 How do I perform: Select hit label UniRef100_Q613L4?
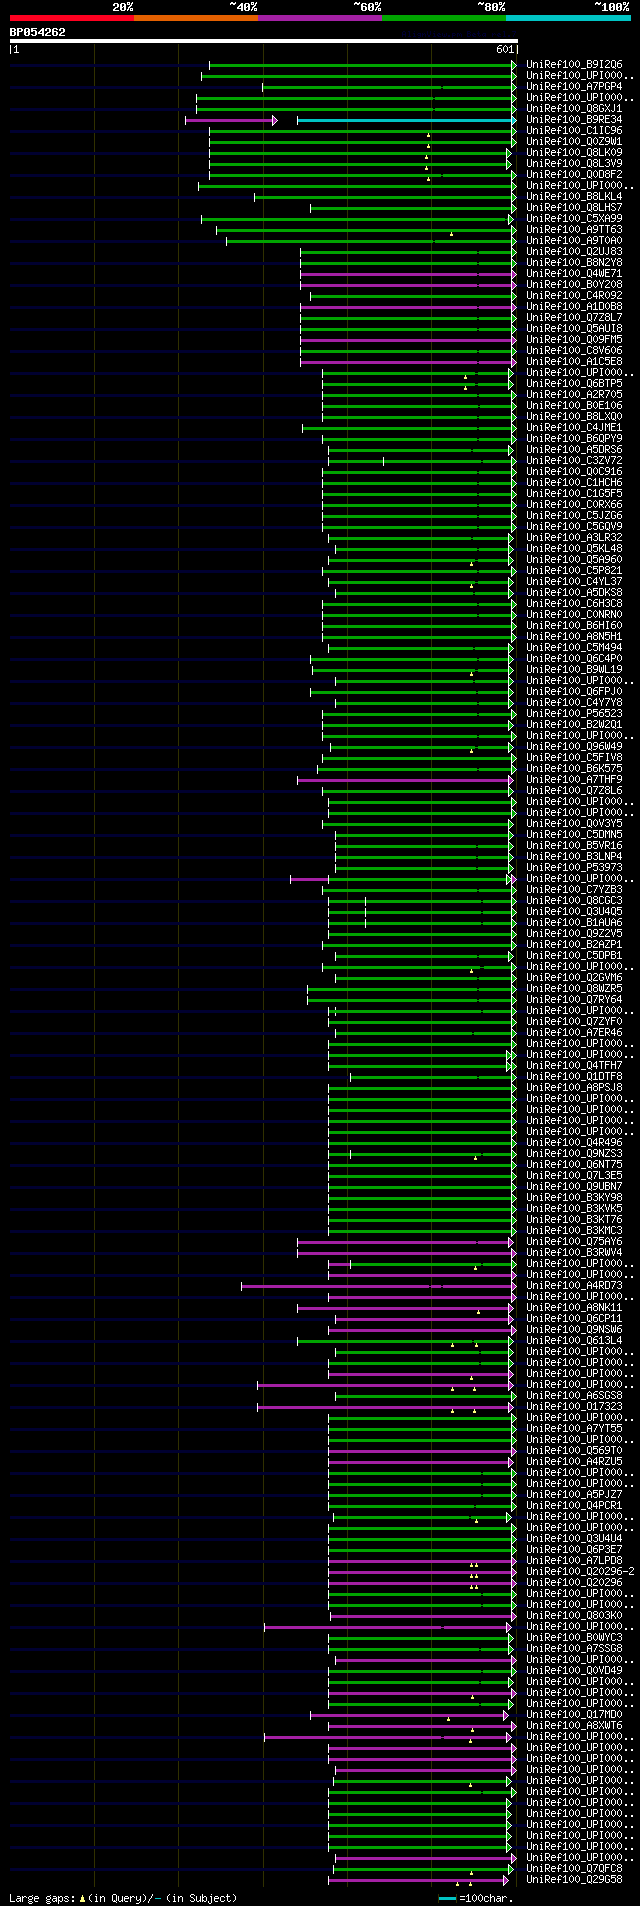(x=574, y=1340)
